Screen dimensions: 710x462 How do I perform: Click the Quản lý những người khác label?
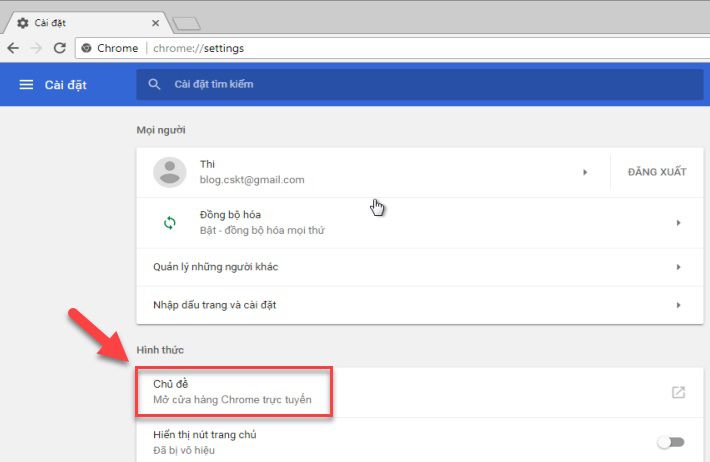[x=216, y=267]
